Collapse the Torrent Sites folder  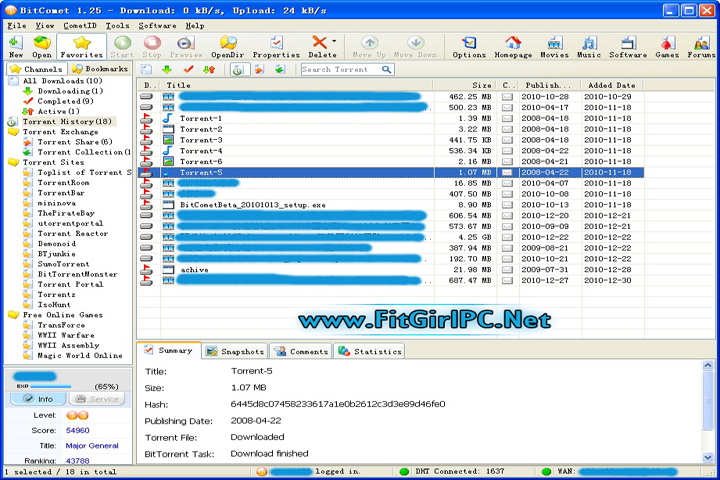[x=12, y=162]
